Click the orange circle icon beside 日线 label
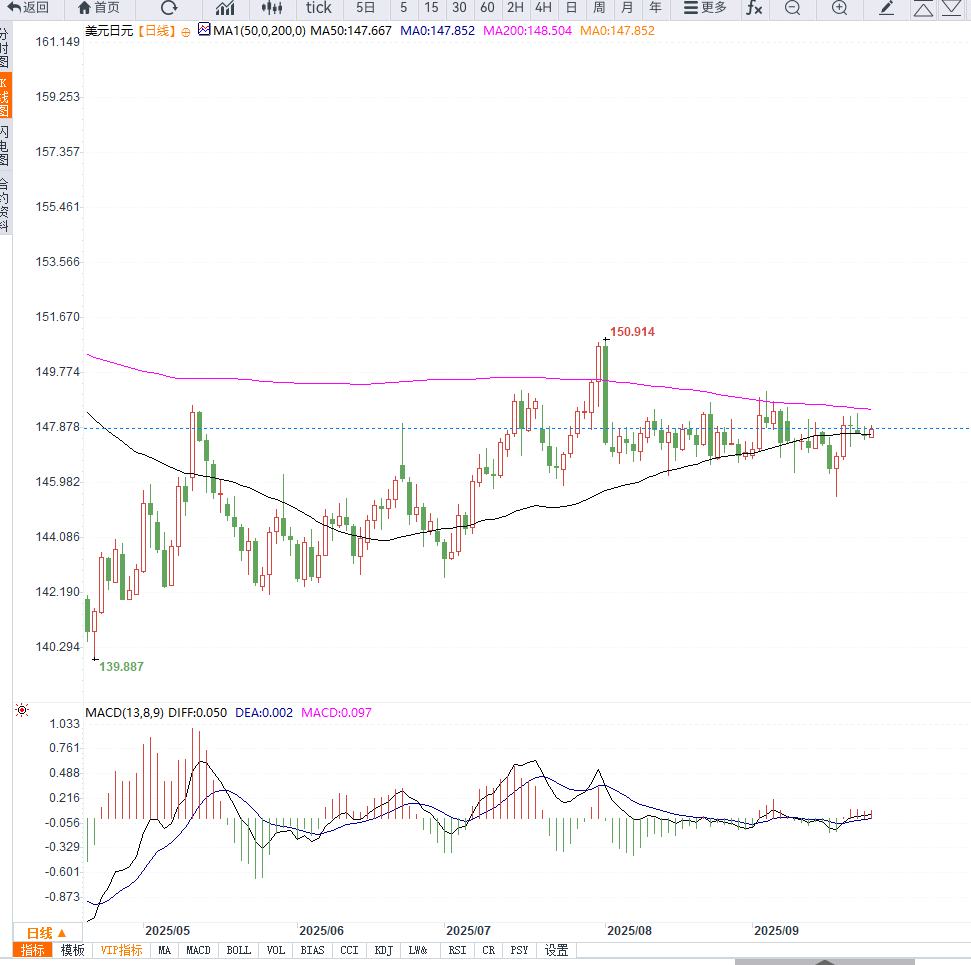 [186, 32]
